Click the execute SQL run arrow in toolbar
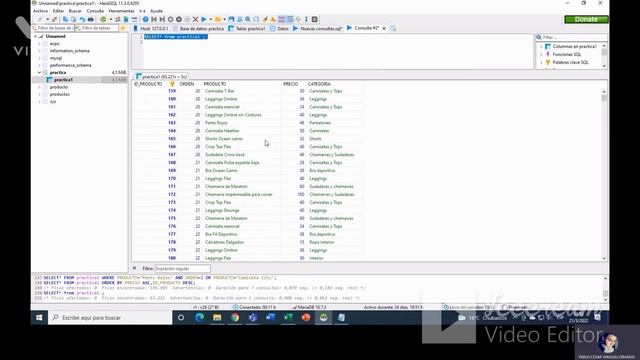 click(x=204, y=19)
